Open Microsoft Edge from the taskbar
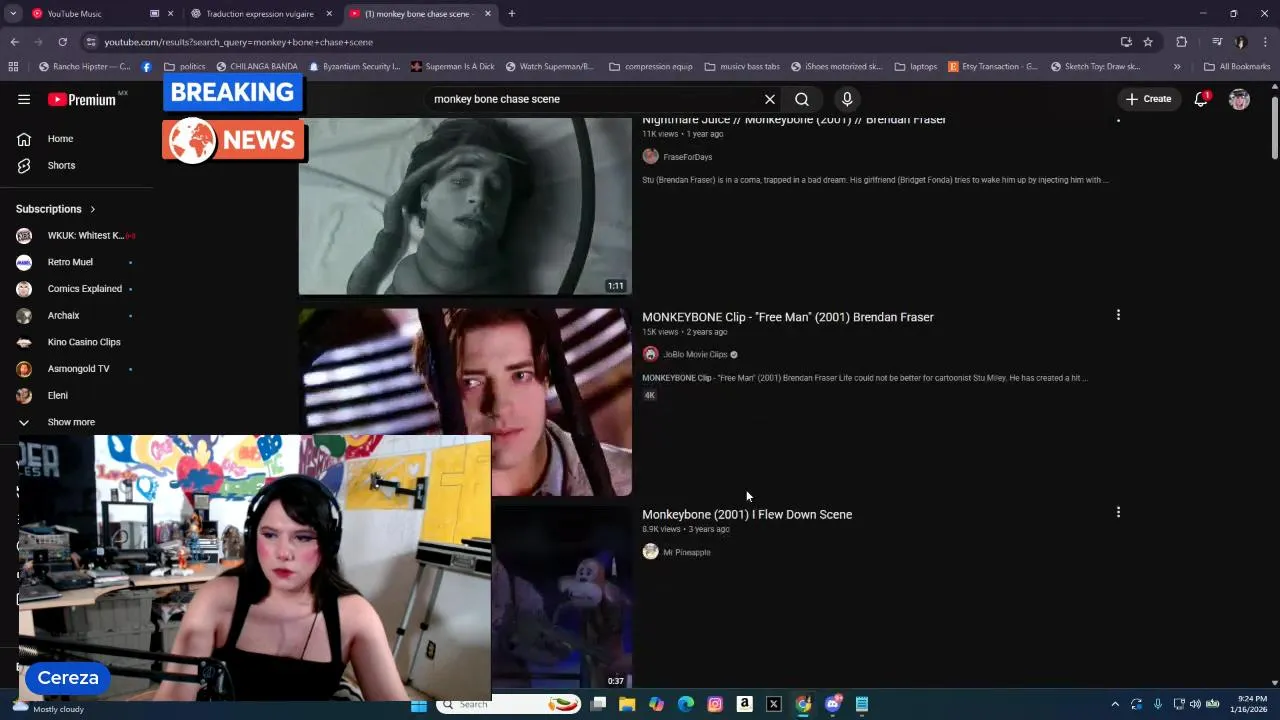This screenshot has width=1280, height=720. pos(686,705)
